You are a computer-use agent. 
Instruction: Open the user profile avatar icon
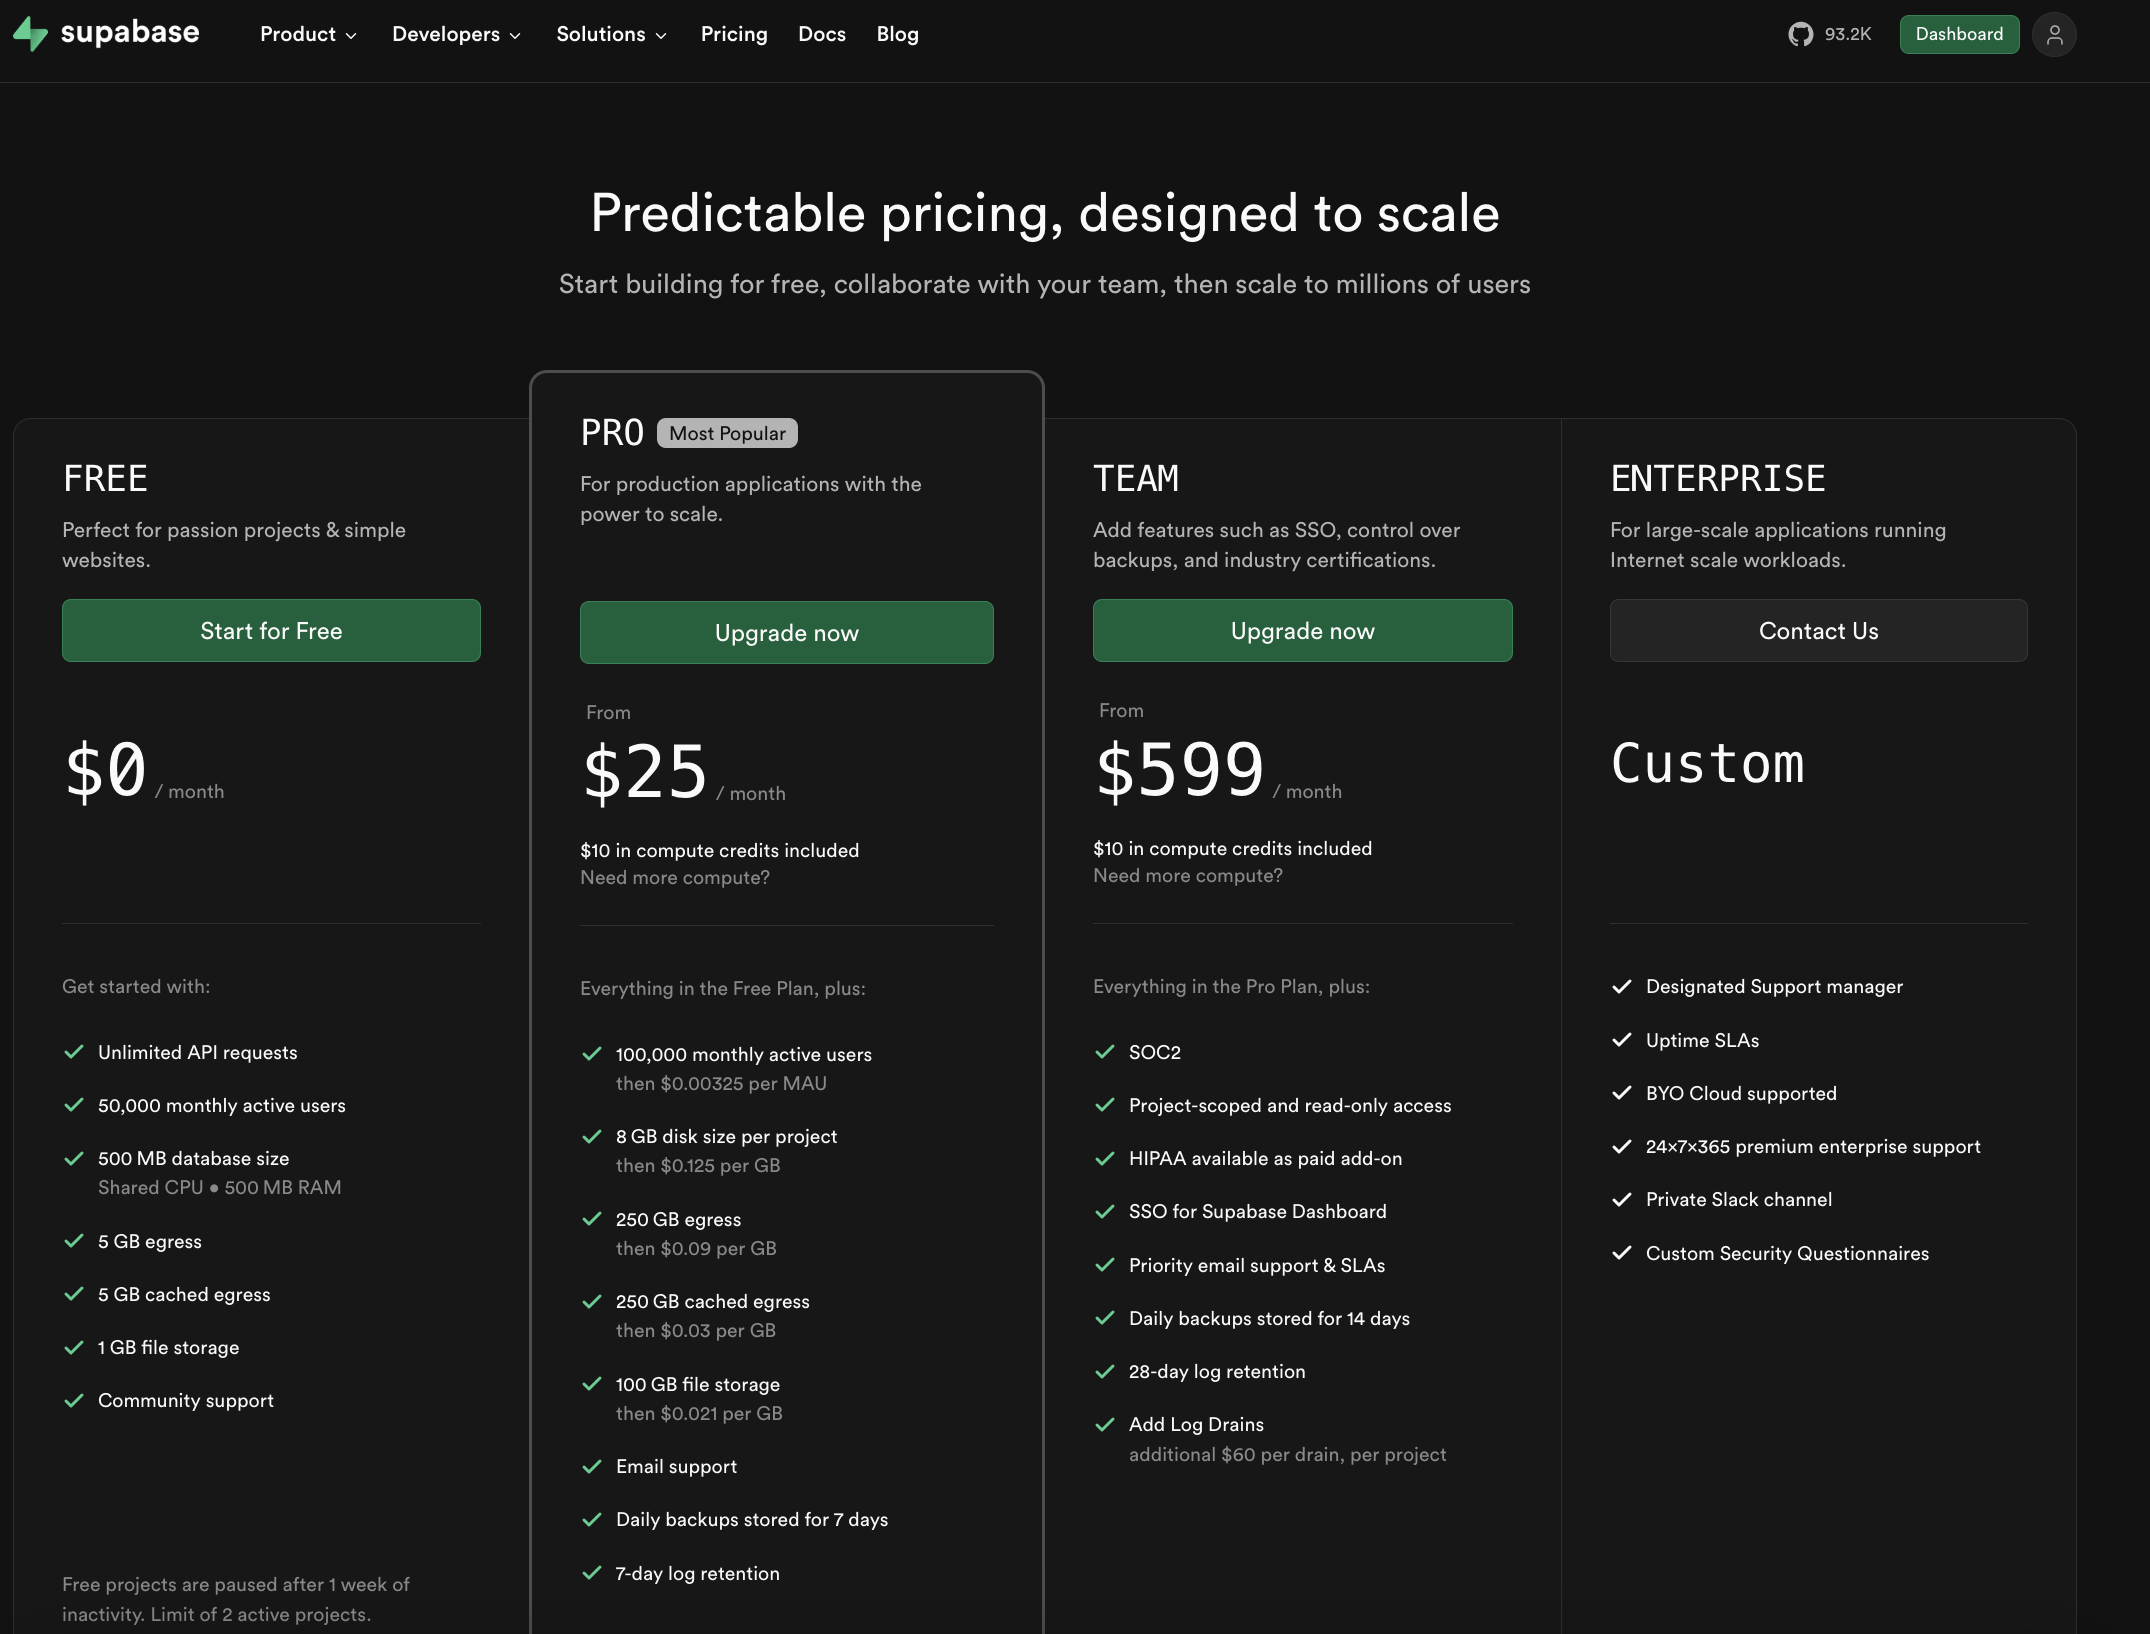tap(2054, 35)
